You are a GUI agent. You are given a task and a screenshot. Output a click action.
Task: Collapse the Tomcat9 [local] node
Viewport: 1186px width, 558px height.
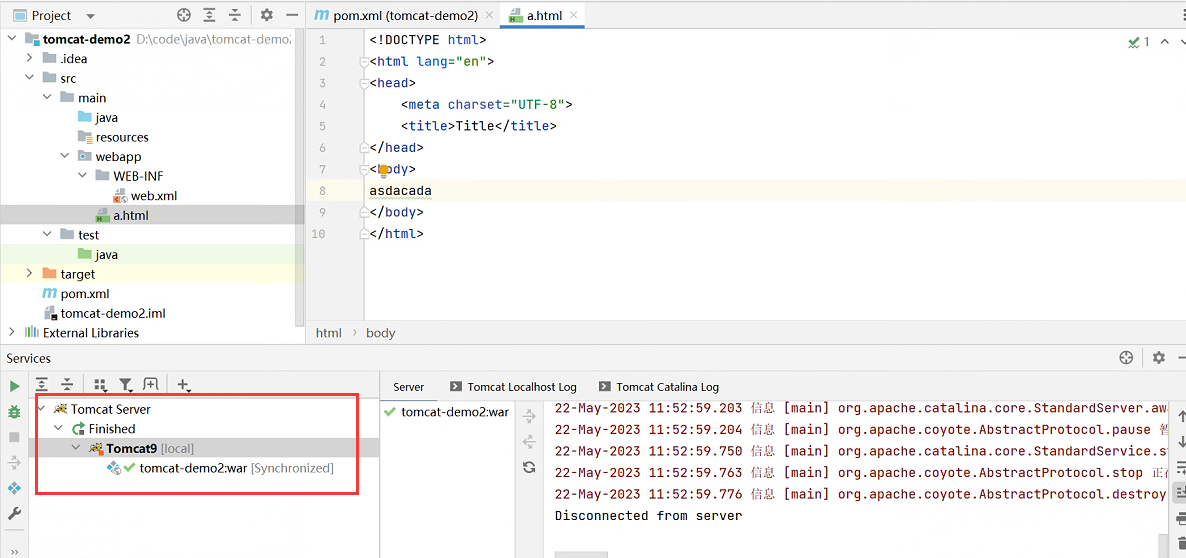pos(76,448)
